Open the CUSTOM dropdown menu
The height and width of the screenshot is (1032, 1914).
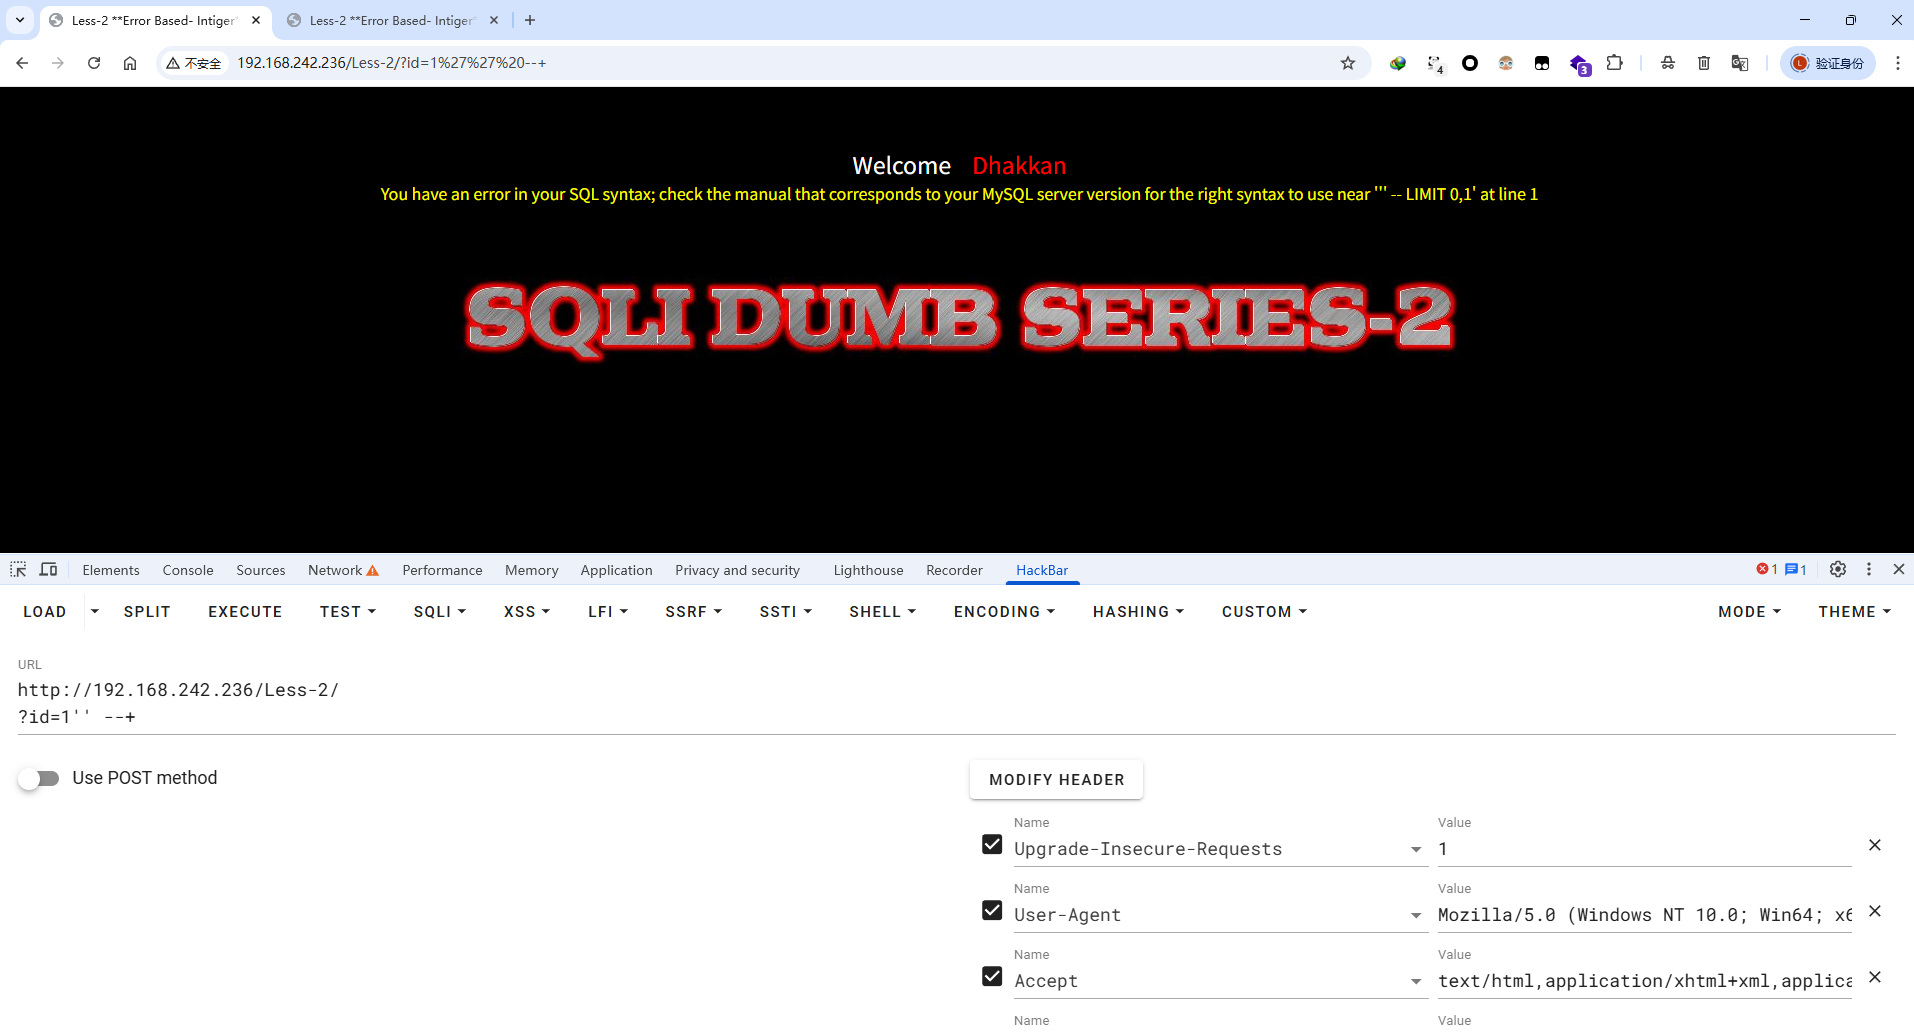(x=1265, y=611)
